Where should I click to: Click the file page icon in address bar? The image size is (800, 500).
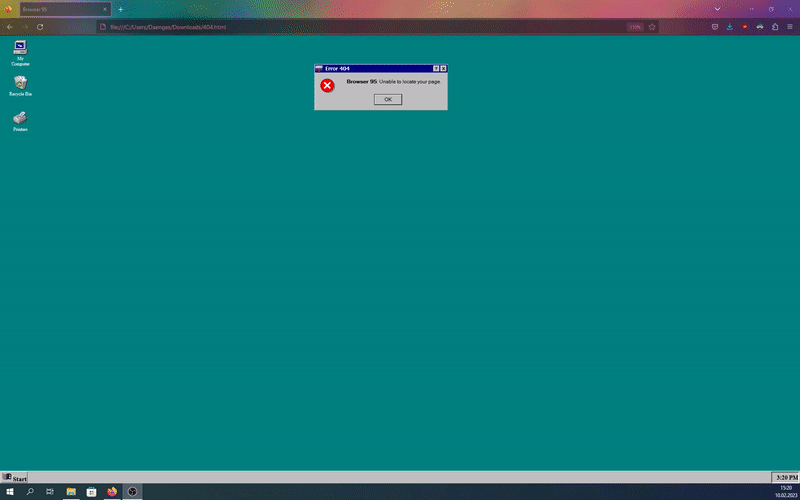point(103,27)
